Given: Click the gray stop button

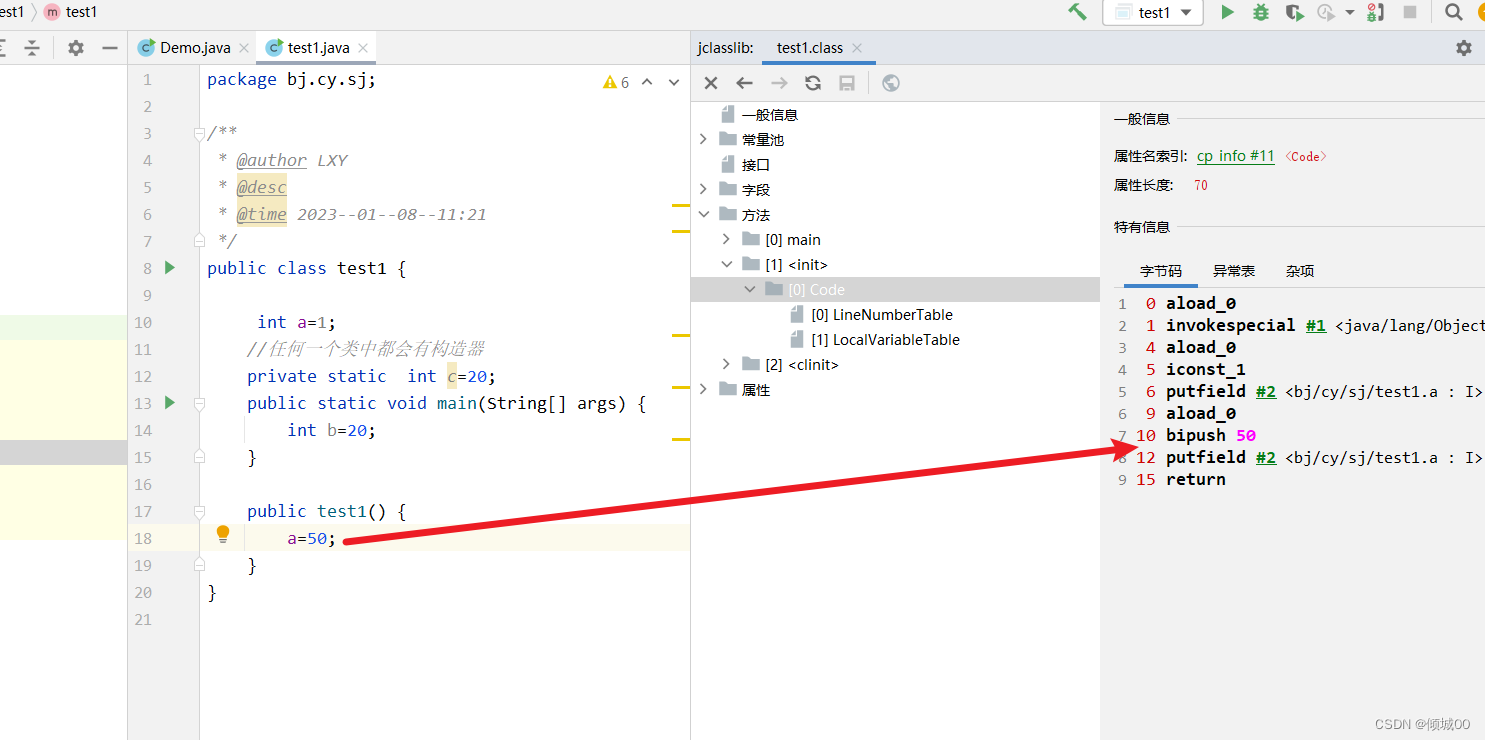Looking at the screenshot, I should 1410,12.
